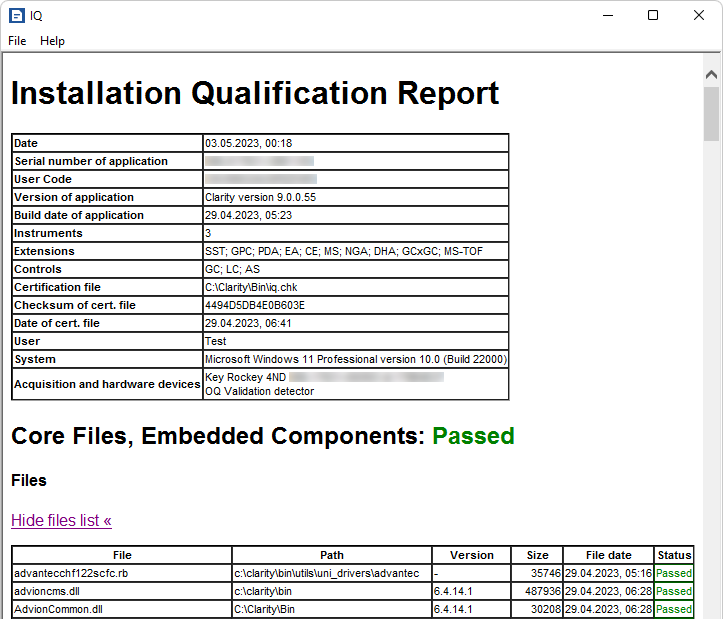Click the Files subheading
Screen dimensions: 723x619
29,481
